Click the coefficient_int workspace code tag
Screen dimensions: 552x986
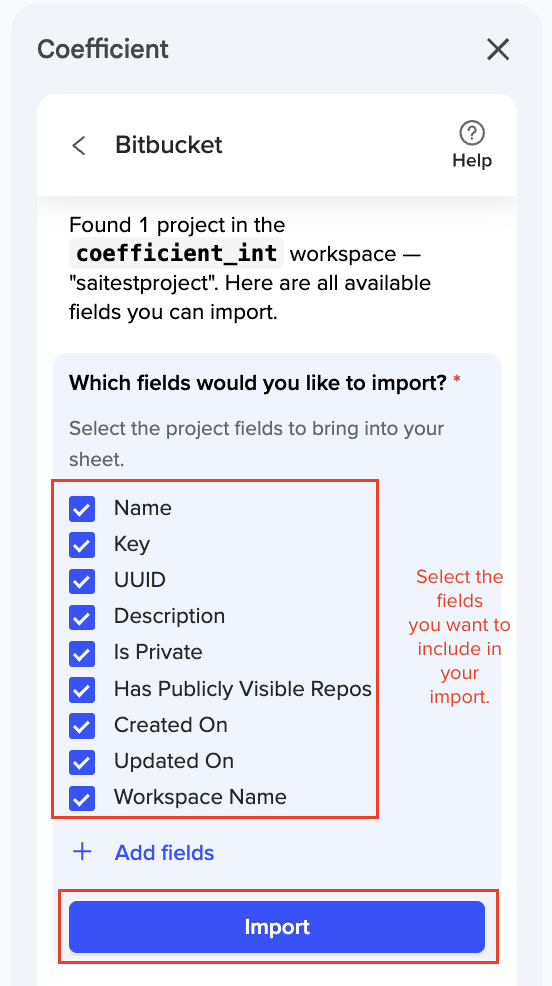(x=177, y=253)
